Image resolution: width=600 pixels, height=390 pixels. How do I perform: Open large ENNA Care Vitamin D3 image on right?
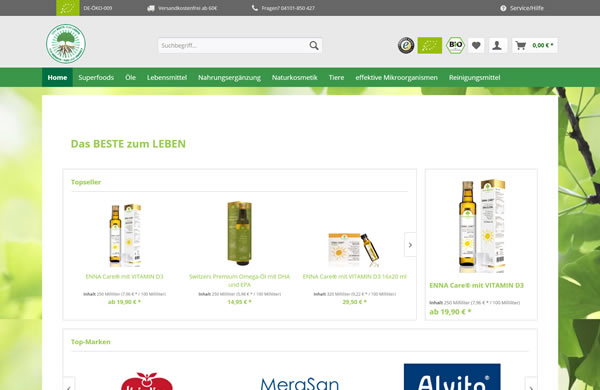481,226
